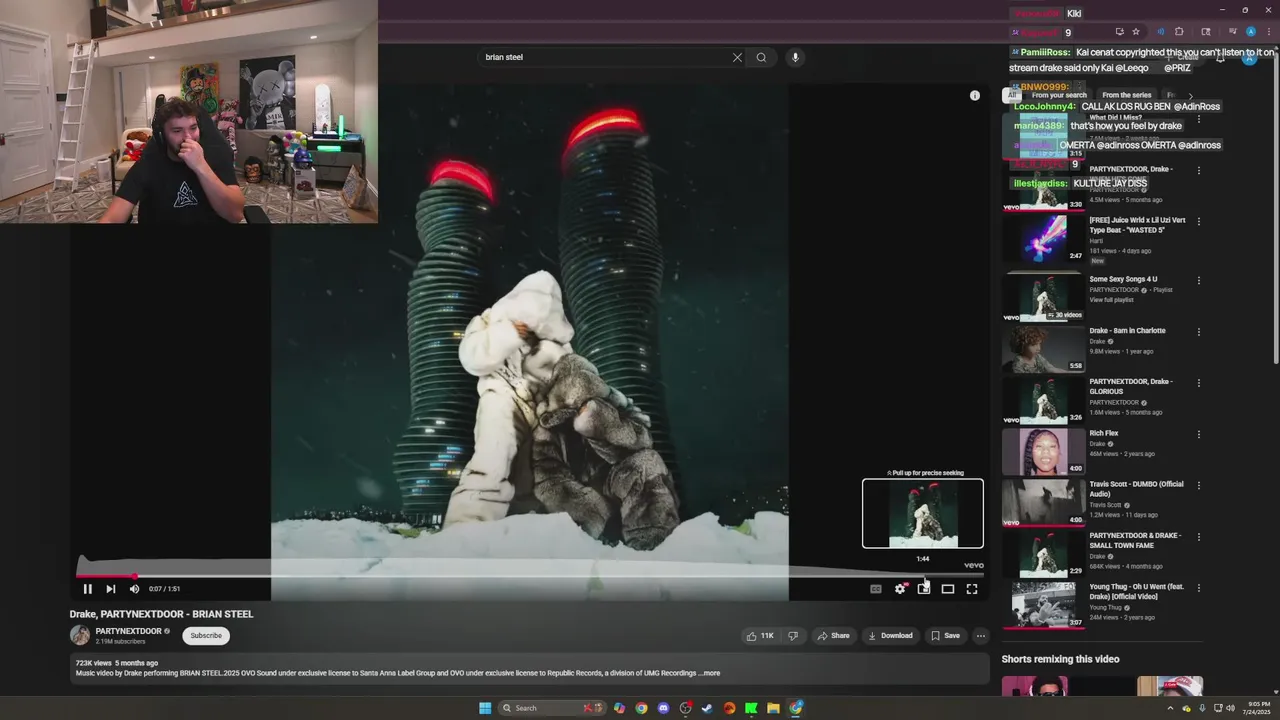The height and width of the screenshot is (720, 1280).
Task: Like the video with 11K thumbs up
Action: pyautogui.click(x=759, y=636)
